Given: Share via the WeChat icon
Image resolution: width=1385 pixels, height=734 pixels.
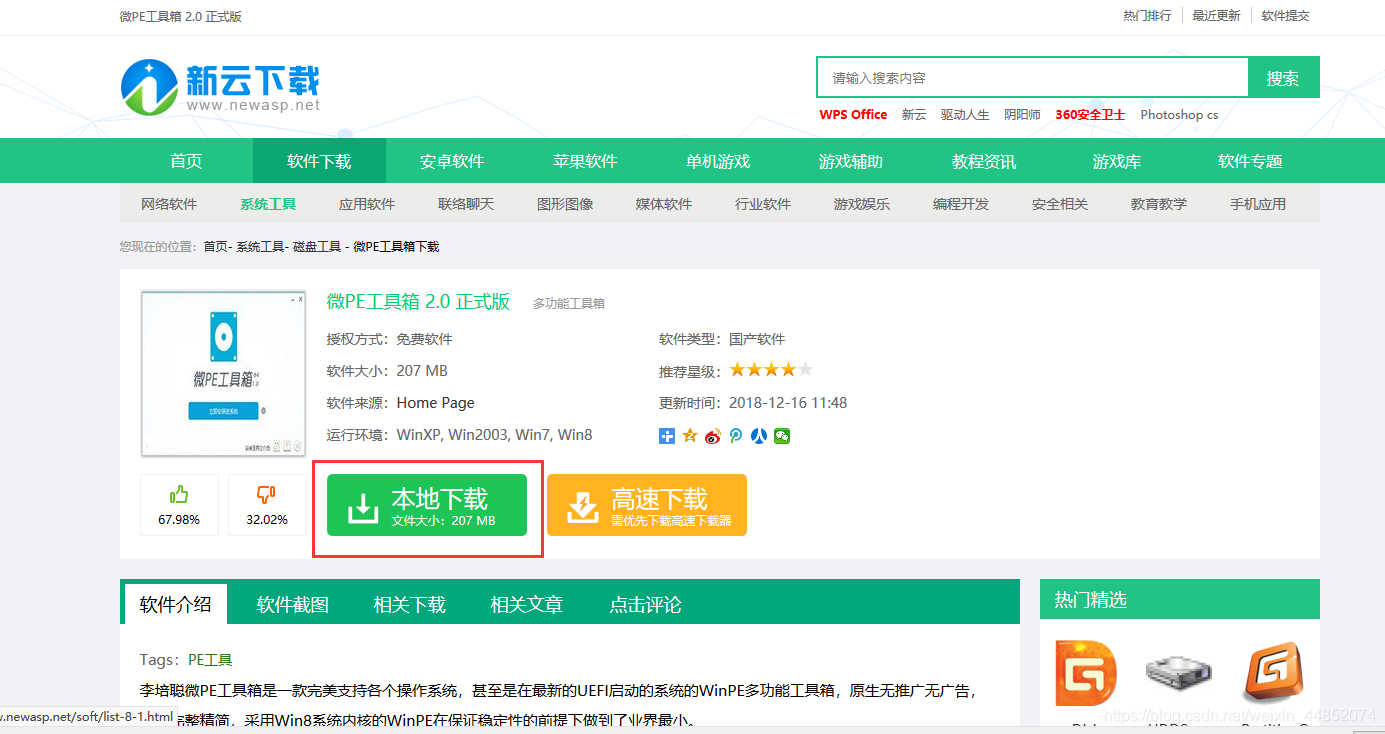Looking at the screenshot, I should click(x=782, y=436).
